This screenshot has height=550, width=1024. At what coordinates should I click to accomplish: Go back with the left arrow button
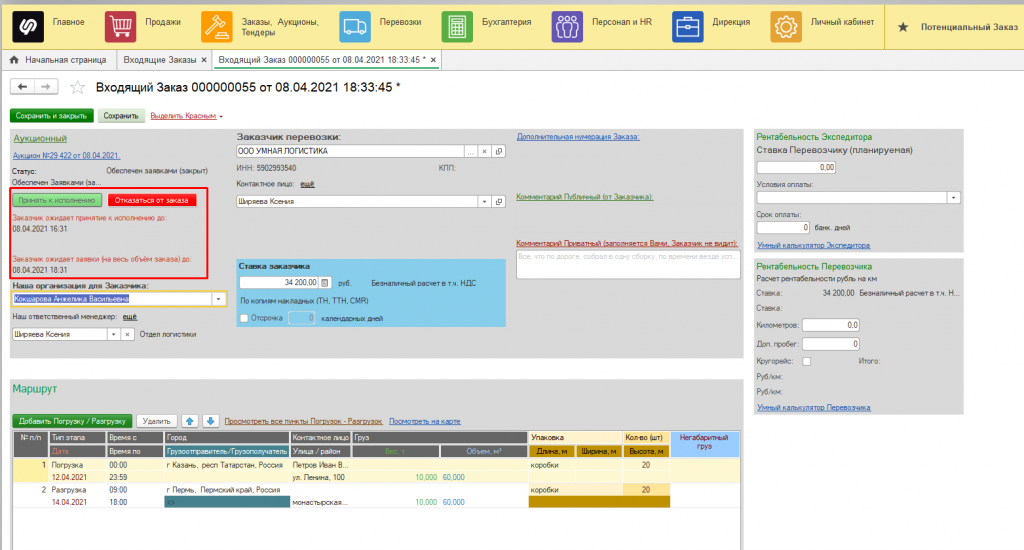[23, 86]
